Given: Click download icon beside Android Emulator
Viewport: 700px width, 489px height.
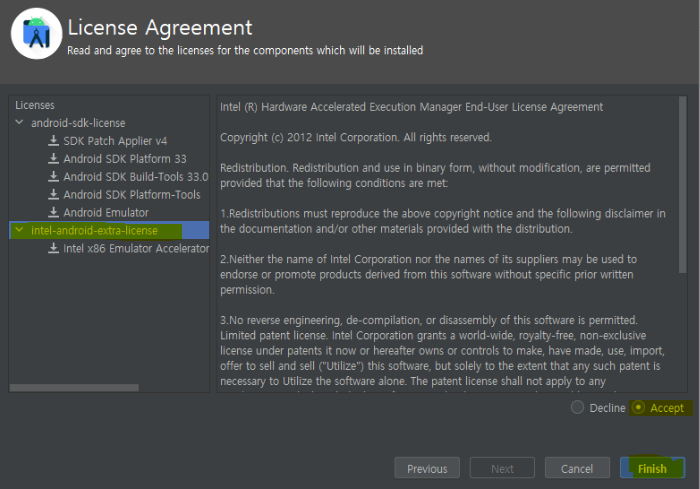Looking at the screenshot, I should (x=54, y=212).
